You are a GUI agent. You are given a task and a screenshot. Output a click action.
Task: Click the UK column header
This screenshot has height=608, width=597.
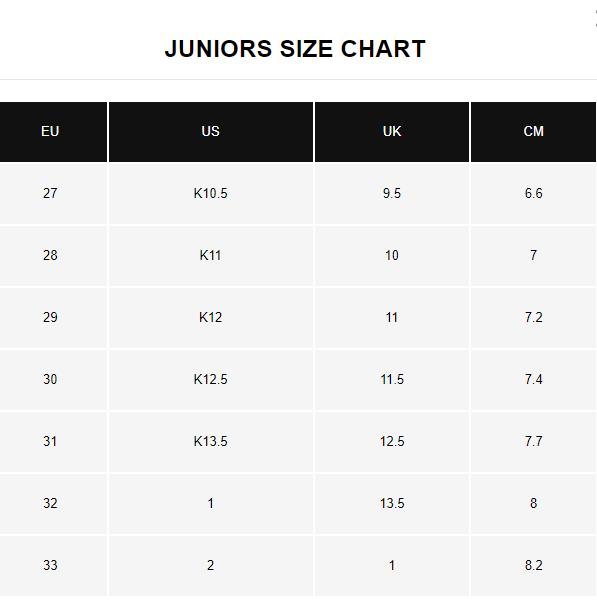tap(392, 132)
